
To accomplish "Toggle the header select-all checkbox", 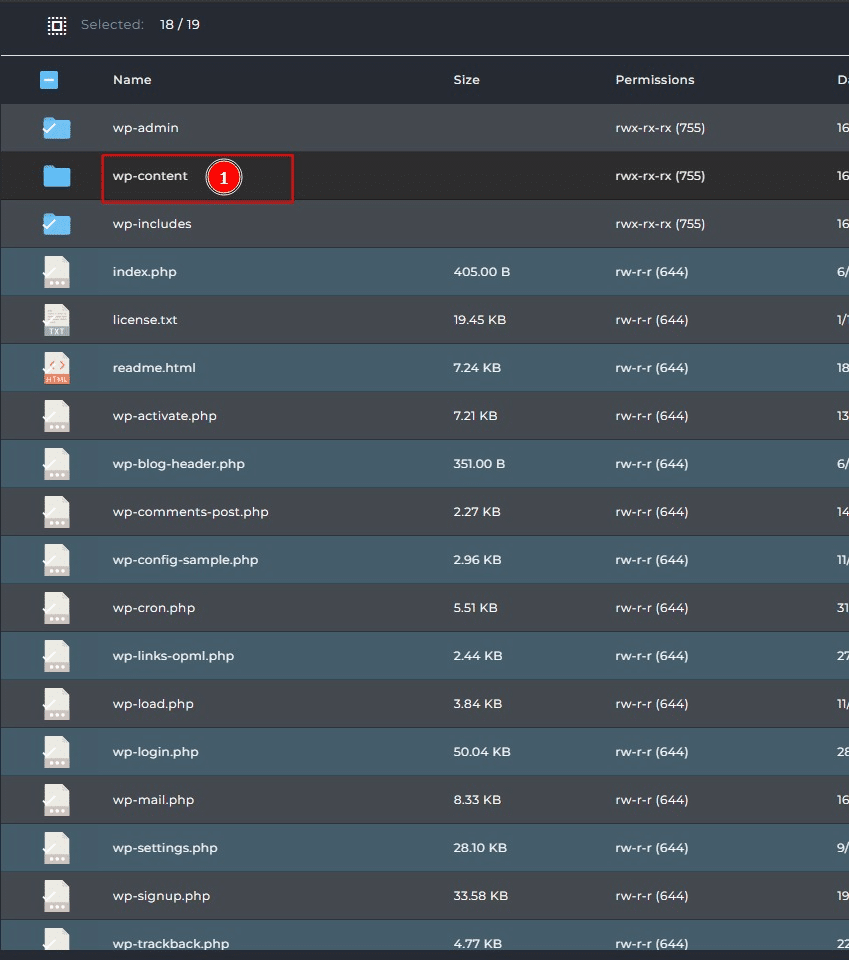I will [49, 80].
